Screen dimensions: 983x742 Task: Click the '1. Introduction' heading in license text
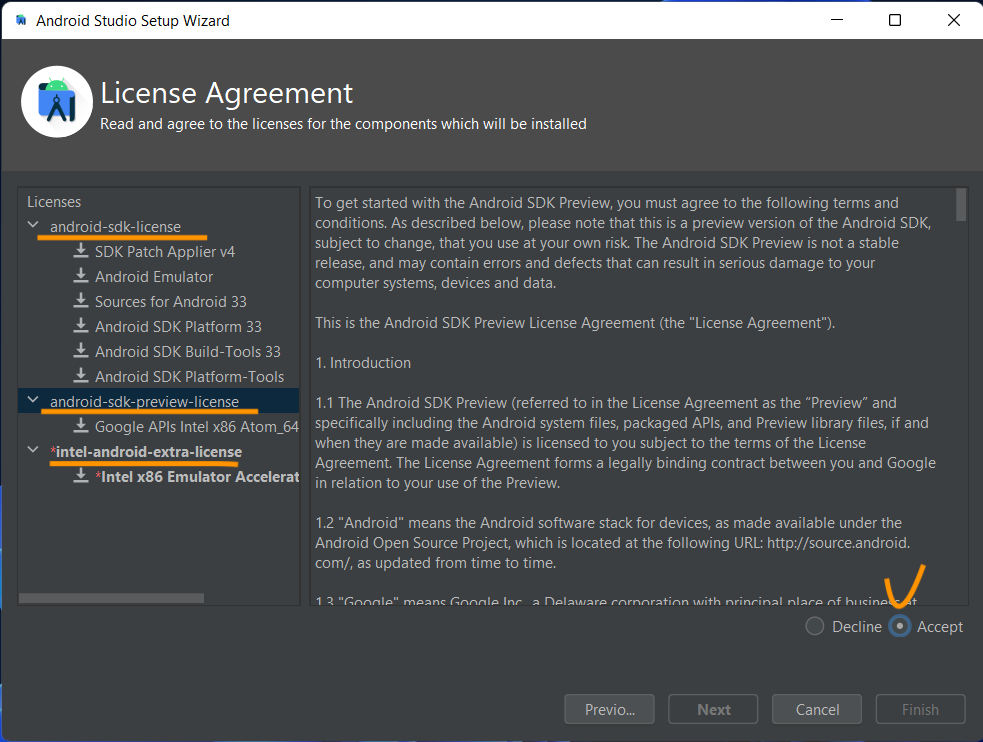tap(363, 363)
